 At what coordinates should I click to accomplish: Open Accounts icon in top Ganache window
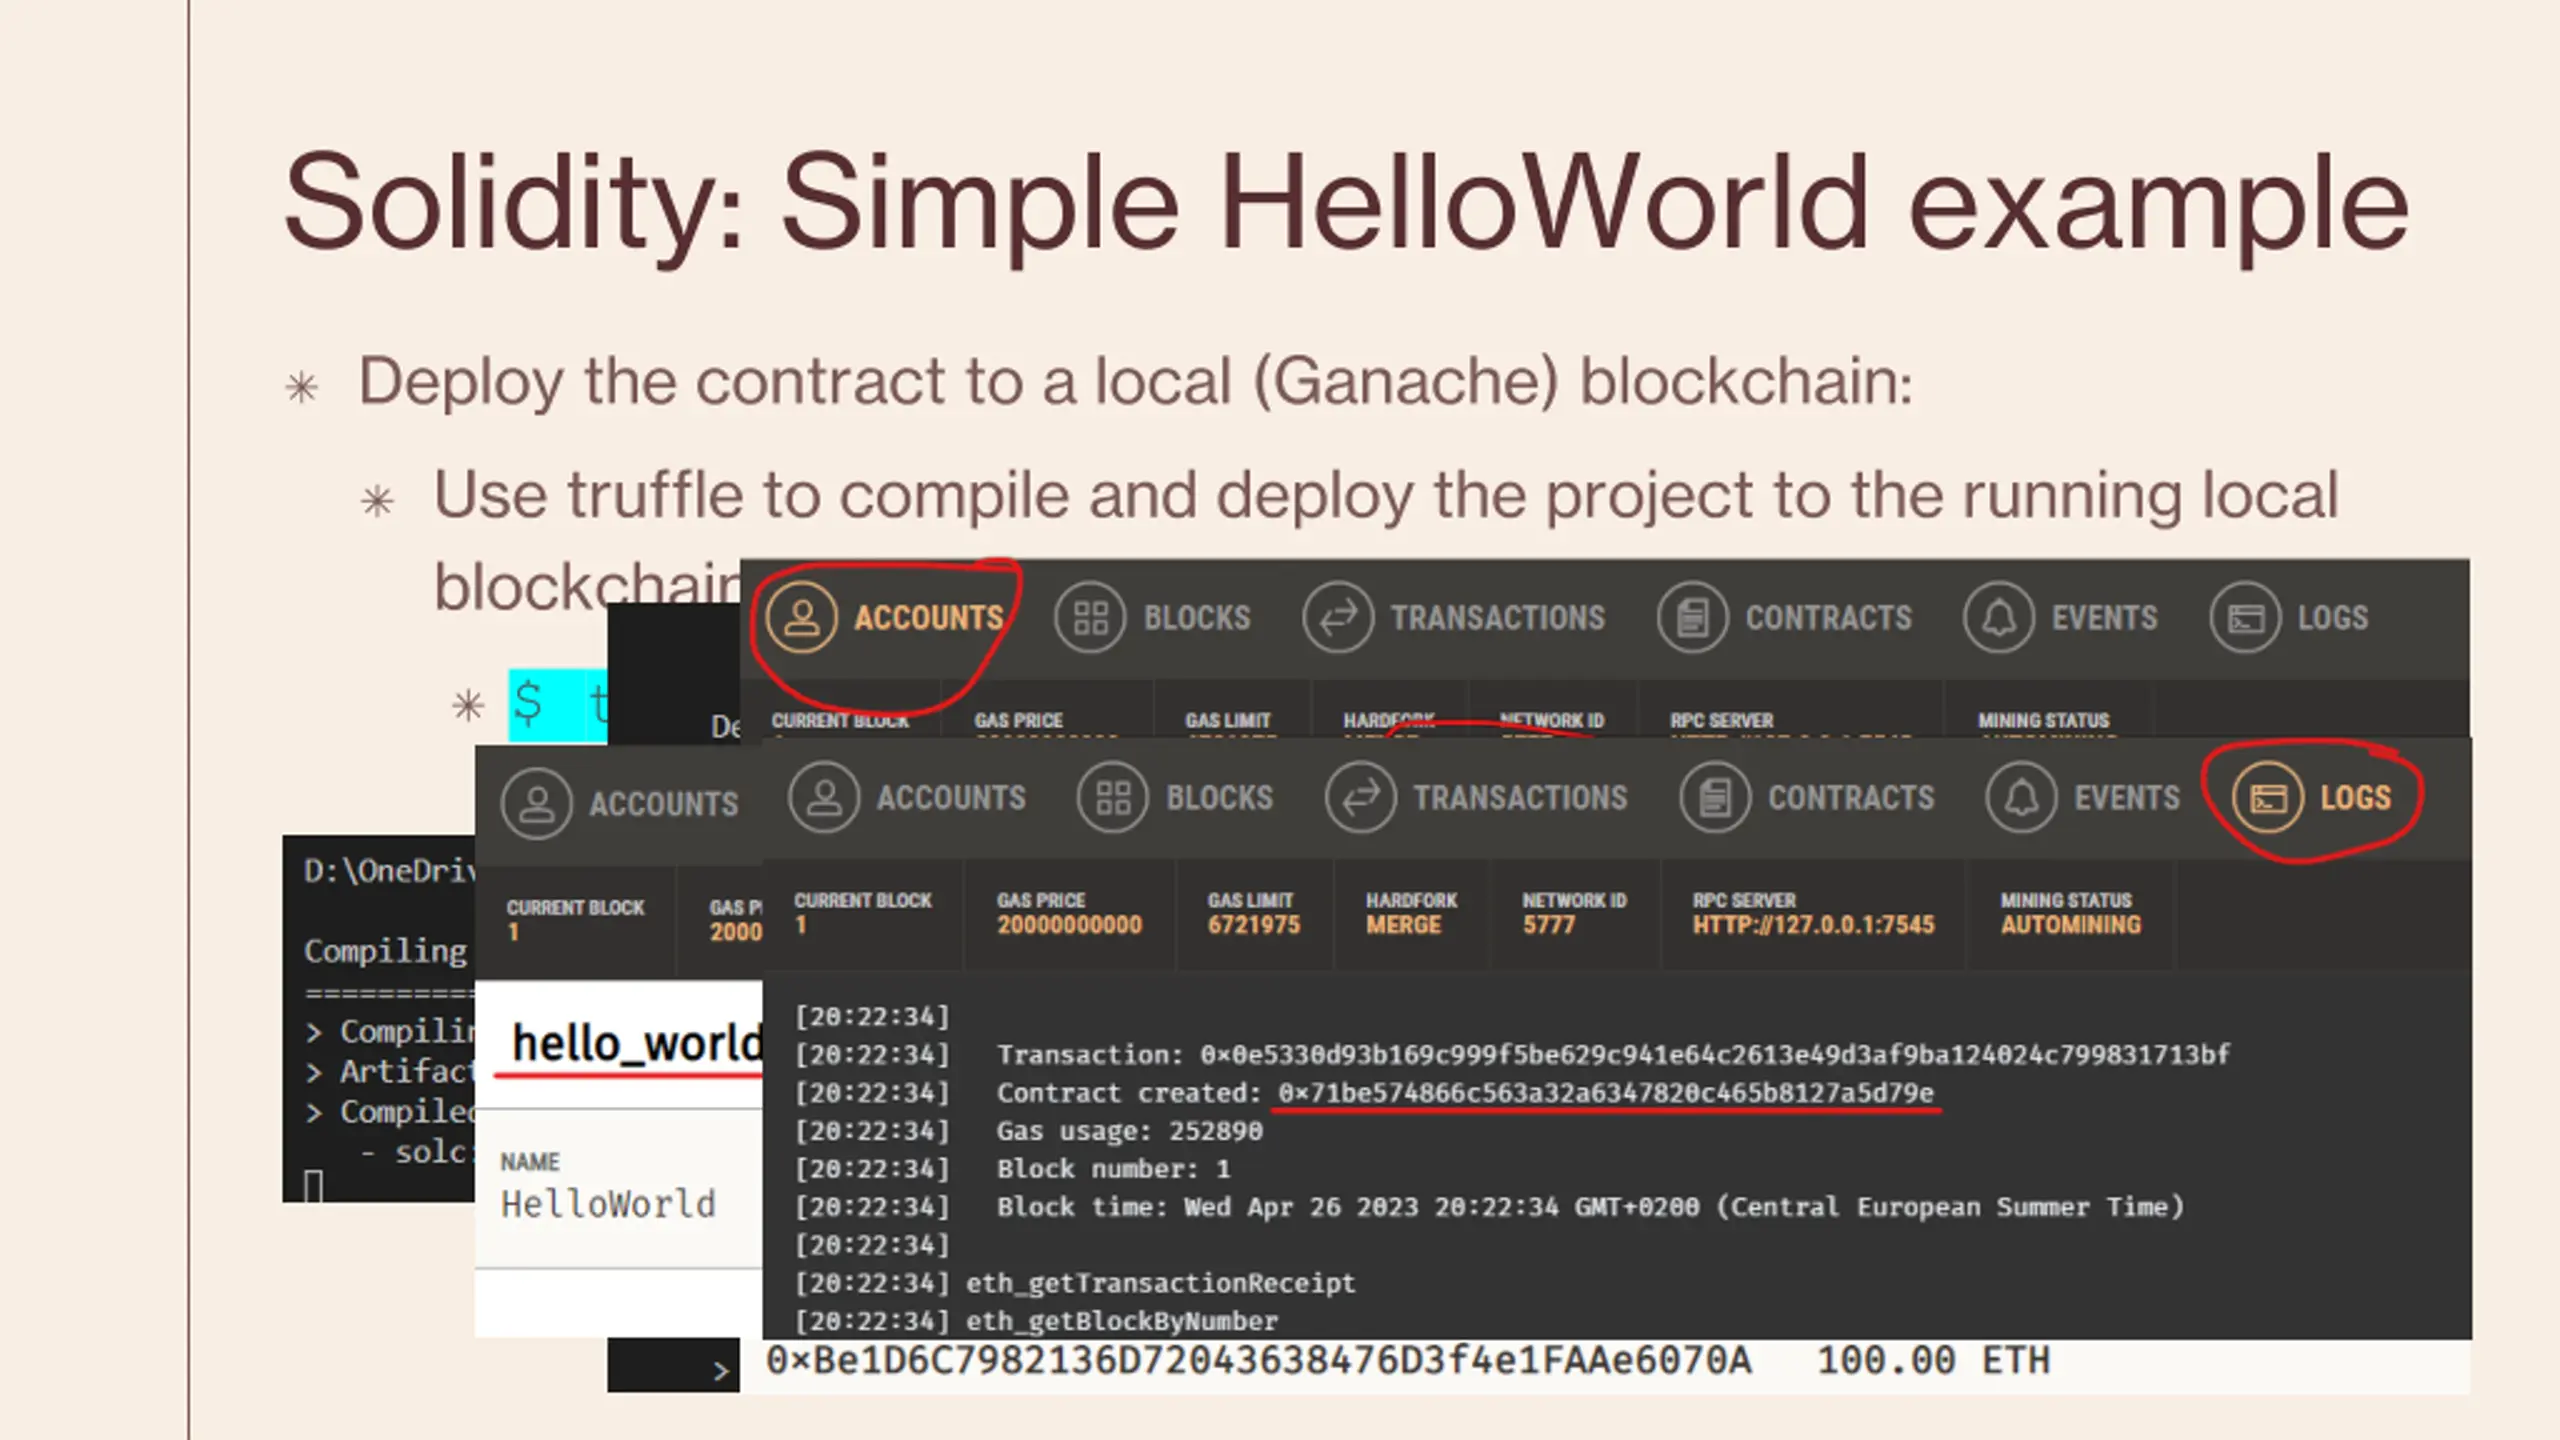(801, 617)
